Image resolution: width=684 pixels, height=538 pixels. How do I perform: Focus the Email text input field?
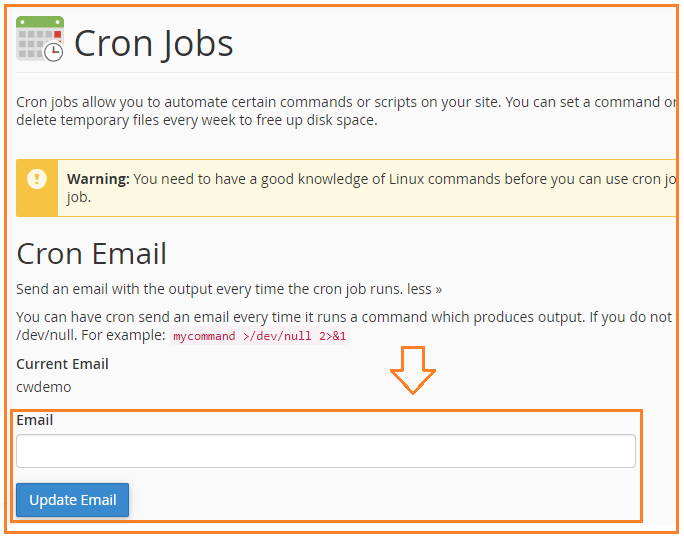(x=326, y=451)
